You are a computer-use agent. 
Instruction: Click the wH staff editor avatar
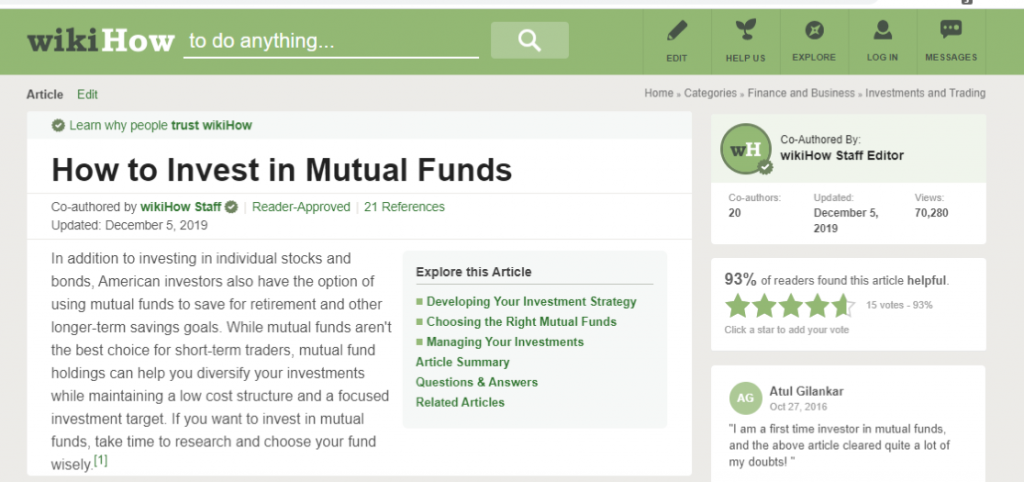tap(746, 149)
